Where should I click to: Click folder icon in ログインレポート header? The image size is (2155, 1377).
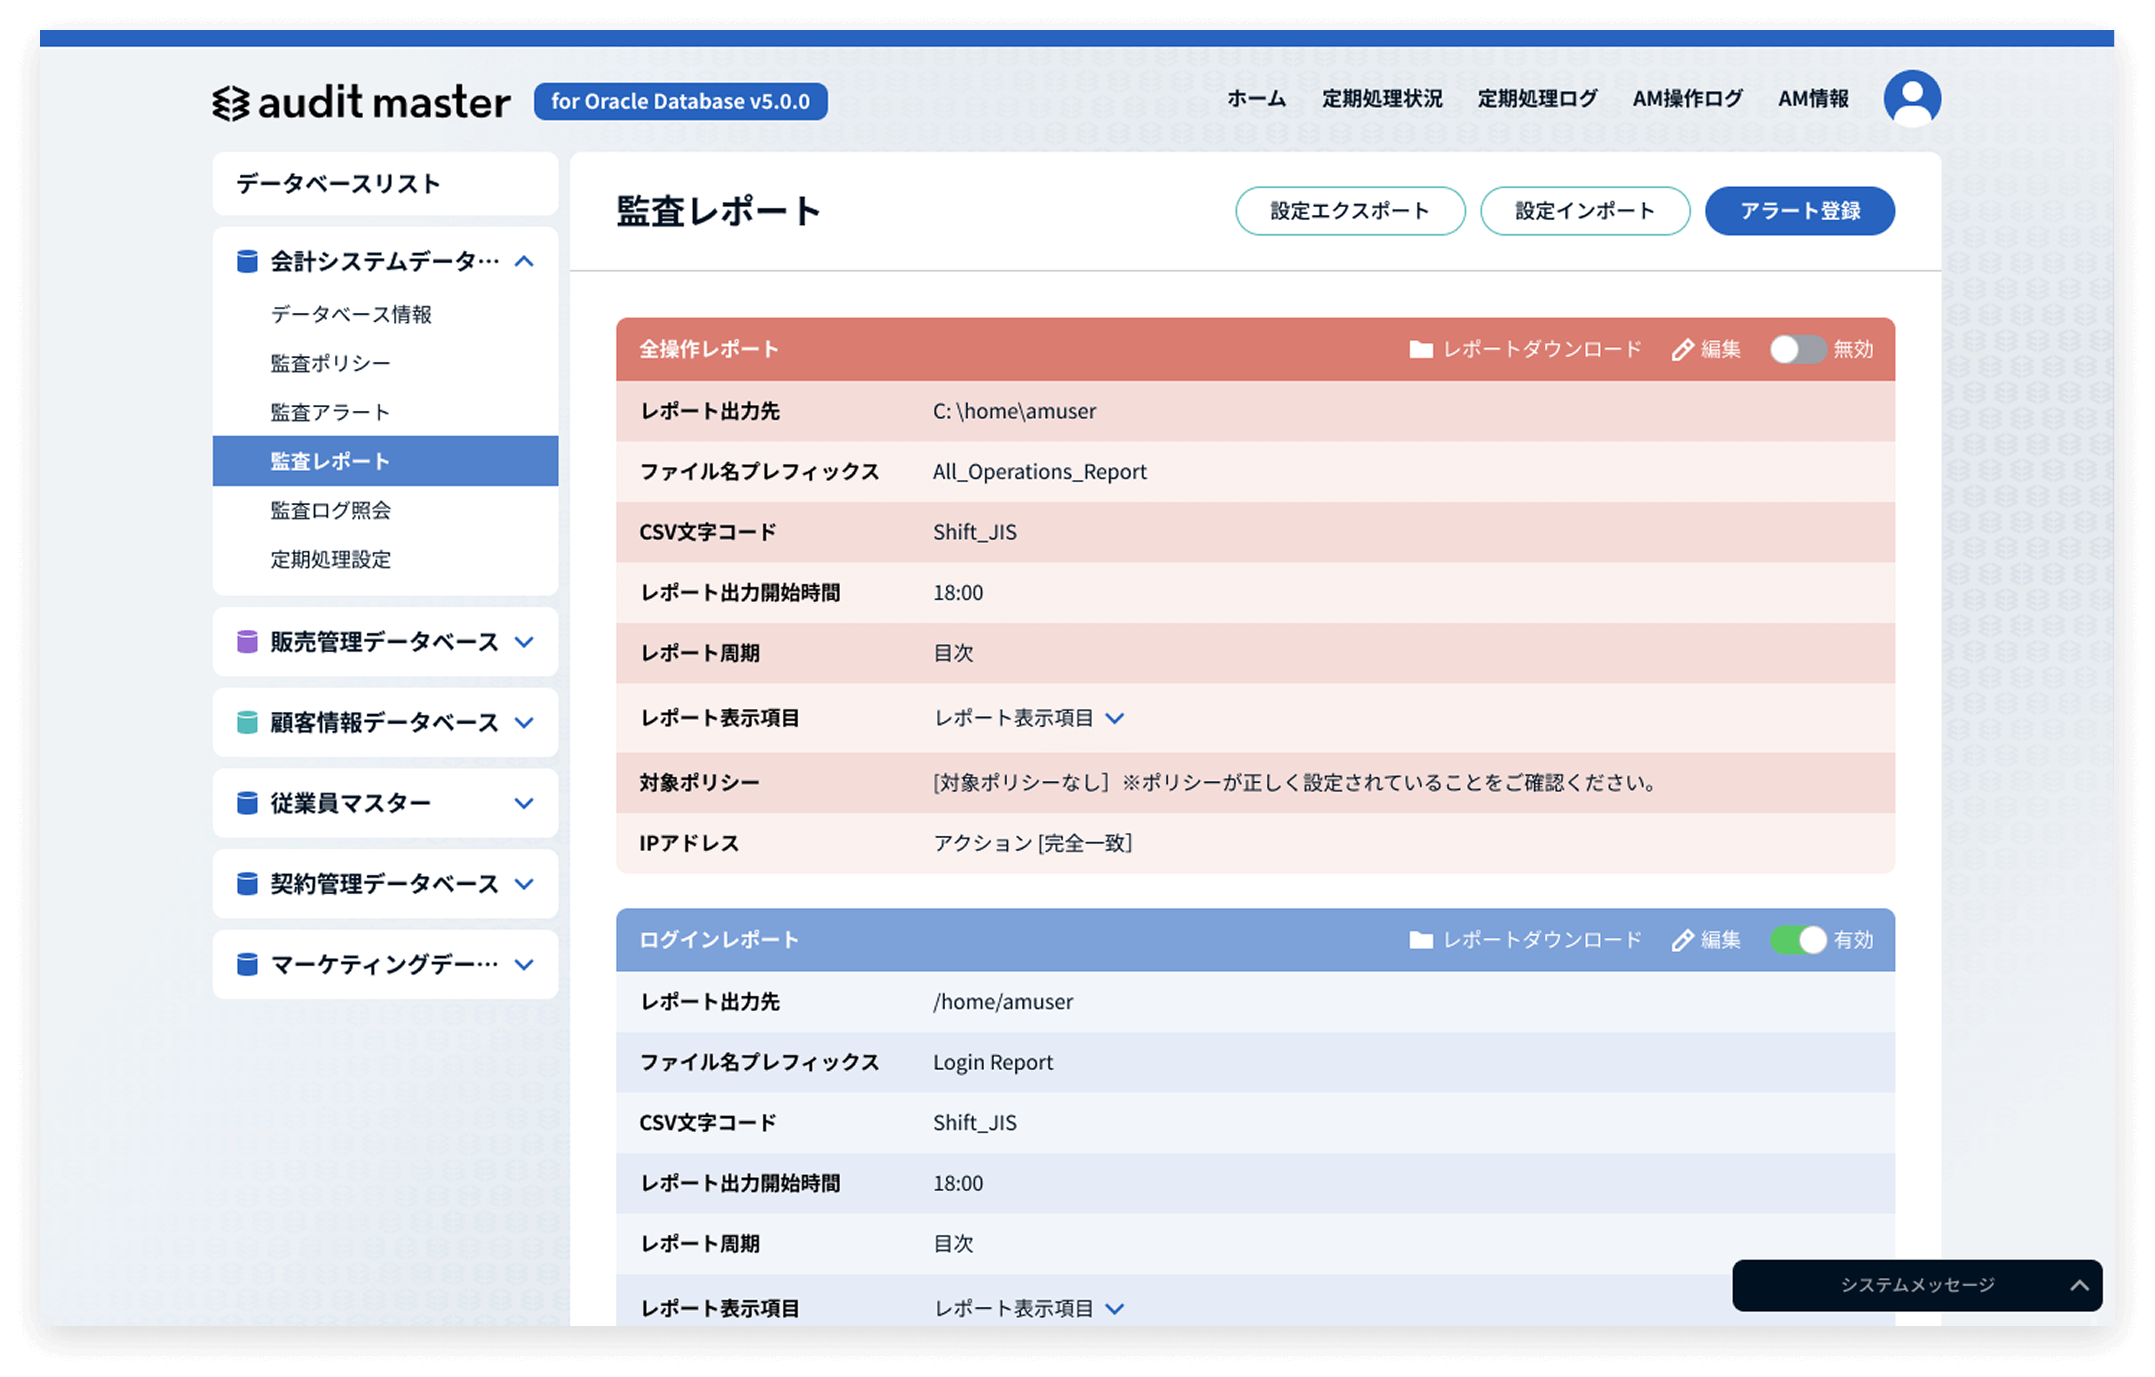[1420, 940]
